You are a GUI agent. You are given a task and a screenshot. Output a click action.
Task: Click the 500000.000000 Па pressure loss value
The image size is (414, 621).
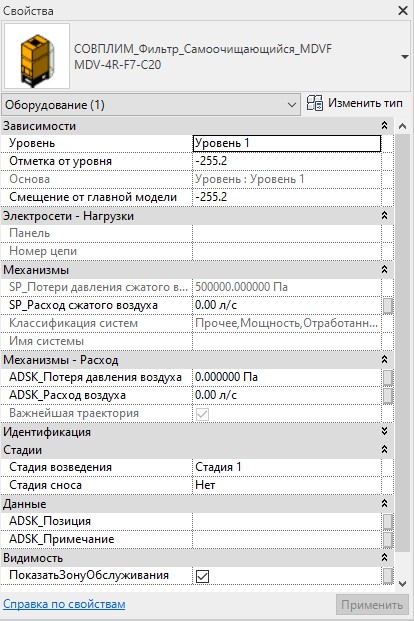[x=241, y=287]
